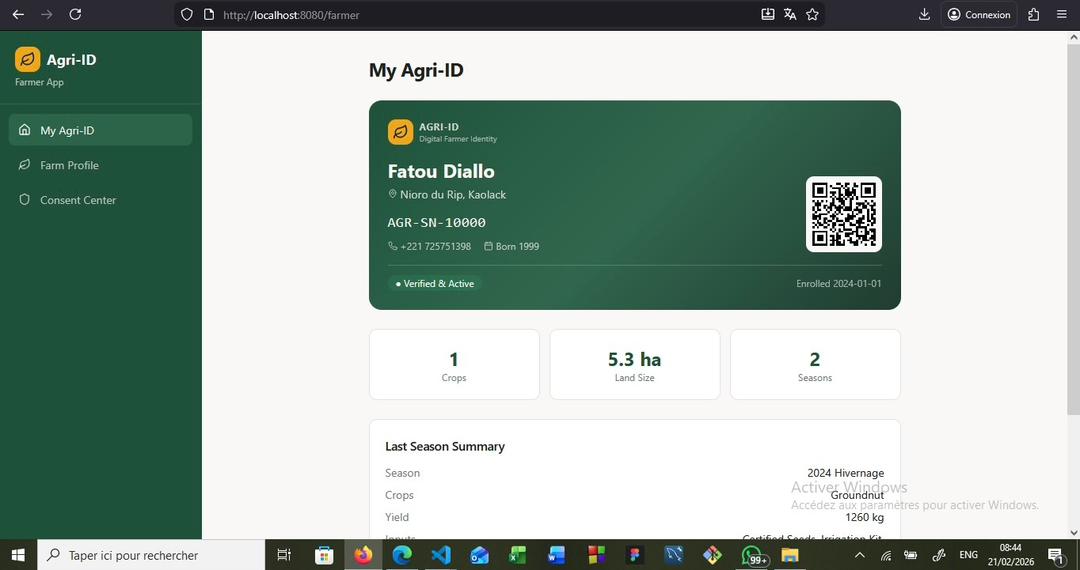Open Farm Profile in the sidebar
This screenshot has width=1080, height=570.
coord(101,165)
